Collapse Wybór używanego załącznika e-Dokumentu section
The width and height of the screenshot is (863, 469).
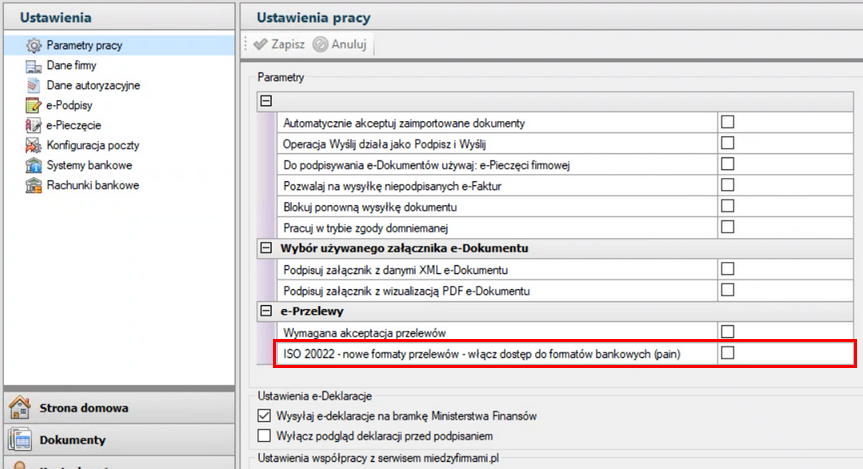pyautogui.click(x=266, y=248)
